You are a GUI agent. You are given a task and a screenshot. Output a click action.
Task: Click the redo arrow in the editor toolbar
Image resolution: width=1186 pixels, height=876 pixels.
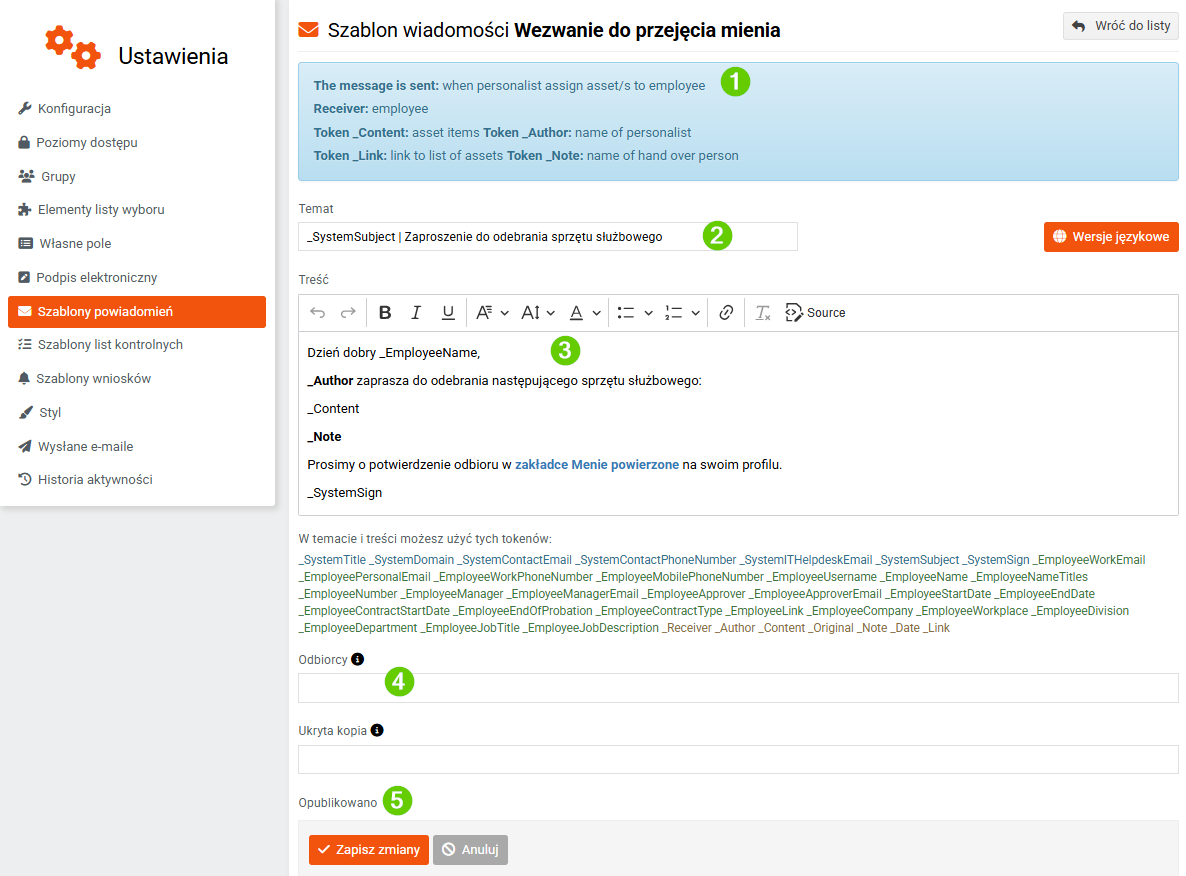pyautogui.click(x=348, y=312)
